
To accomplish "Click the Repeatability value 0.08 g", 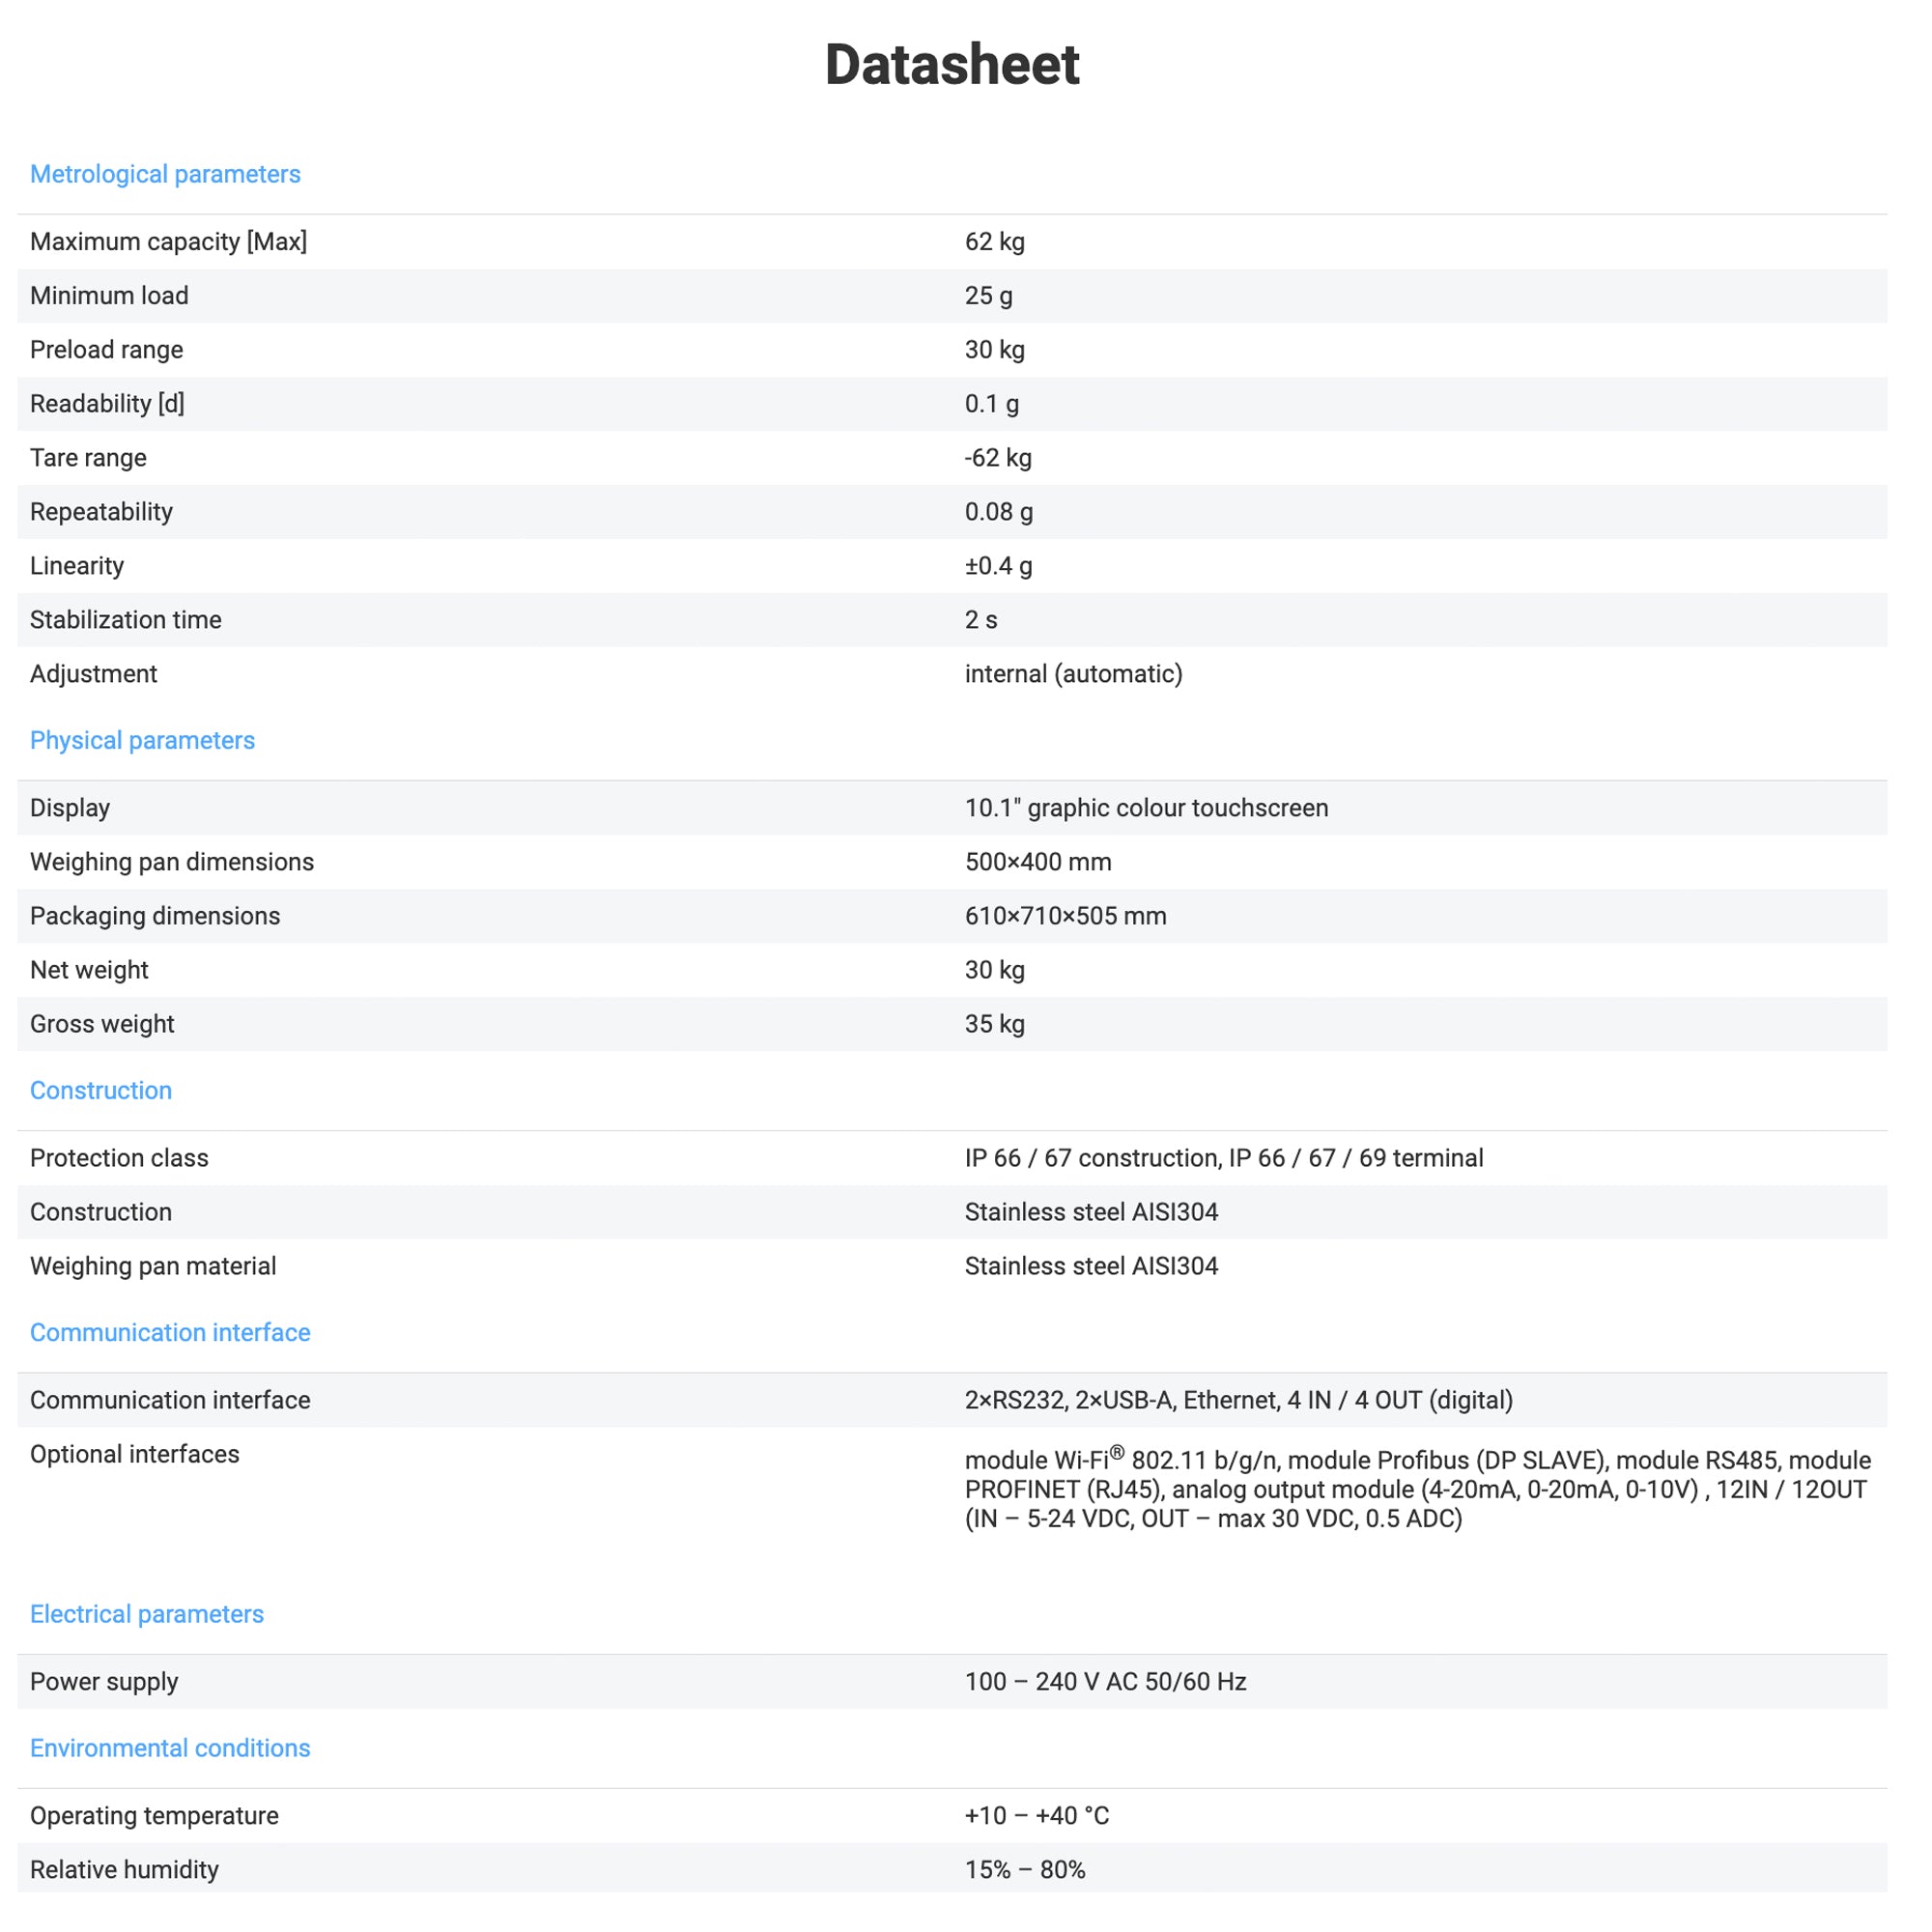I will pyautogui.click(x=998, y=512).
